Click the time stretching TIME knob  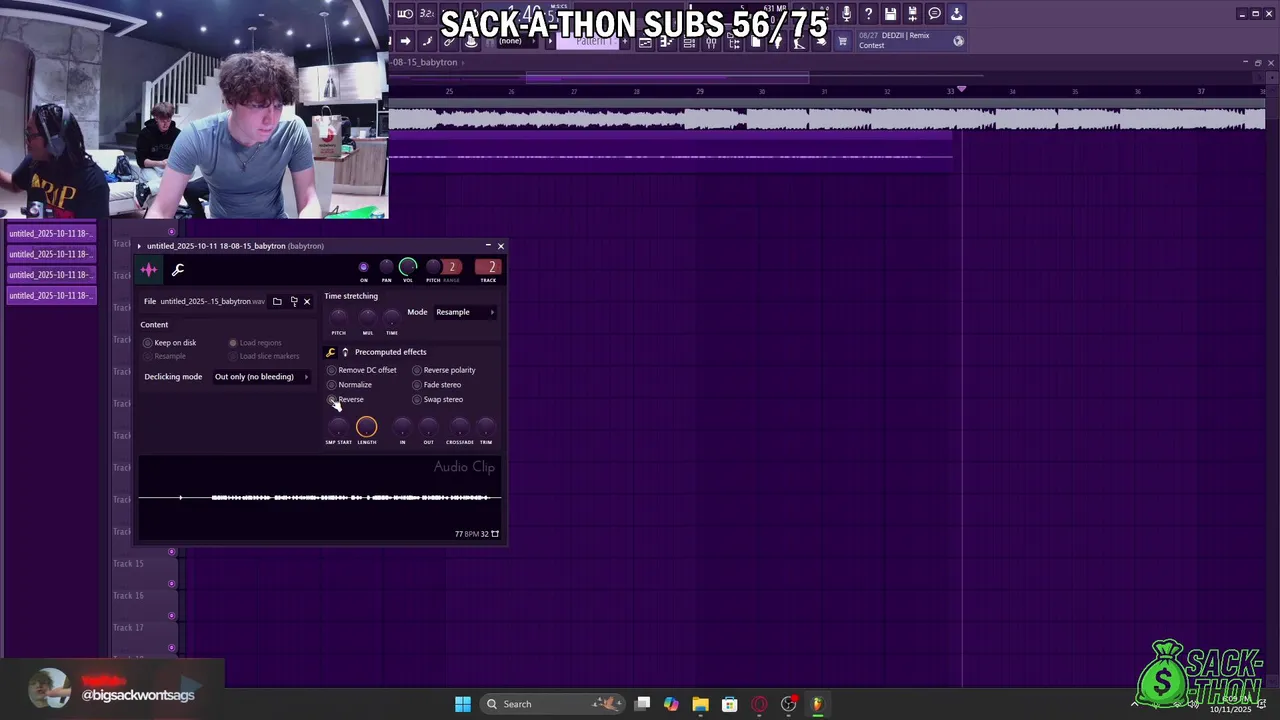coord(392,319)
